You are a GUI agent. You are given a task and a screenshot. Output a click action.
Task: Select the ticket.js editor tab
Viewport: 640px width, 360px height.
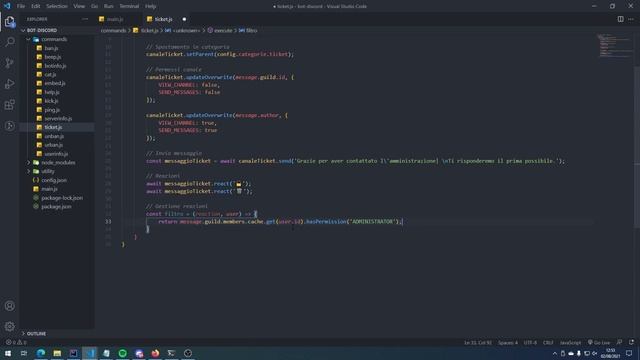click(164, 19)
